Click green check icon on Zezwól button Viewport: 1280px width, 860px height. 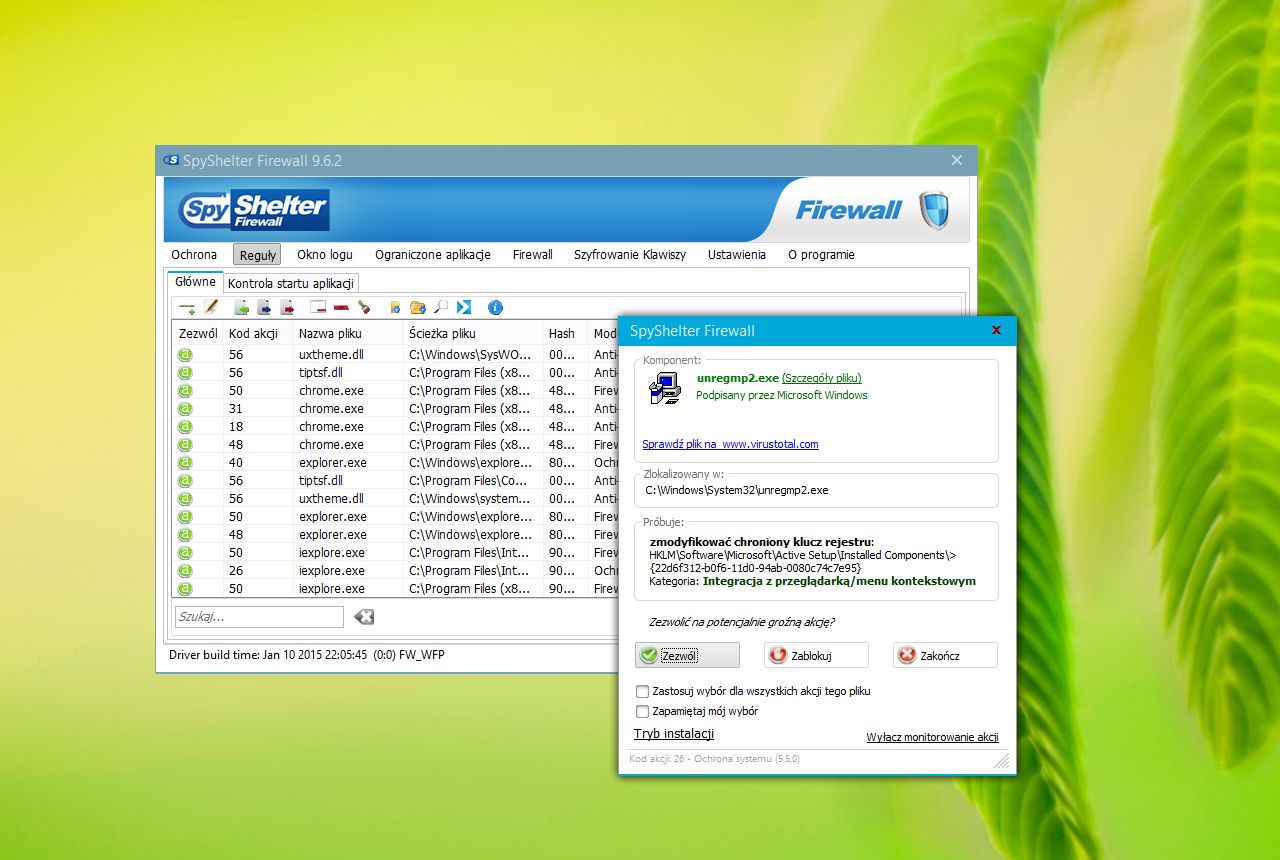[649, 655]
